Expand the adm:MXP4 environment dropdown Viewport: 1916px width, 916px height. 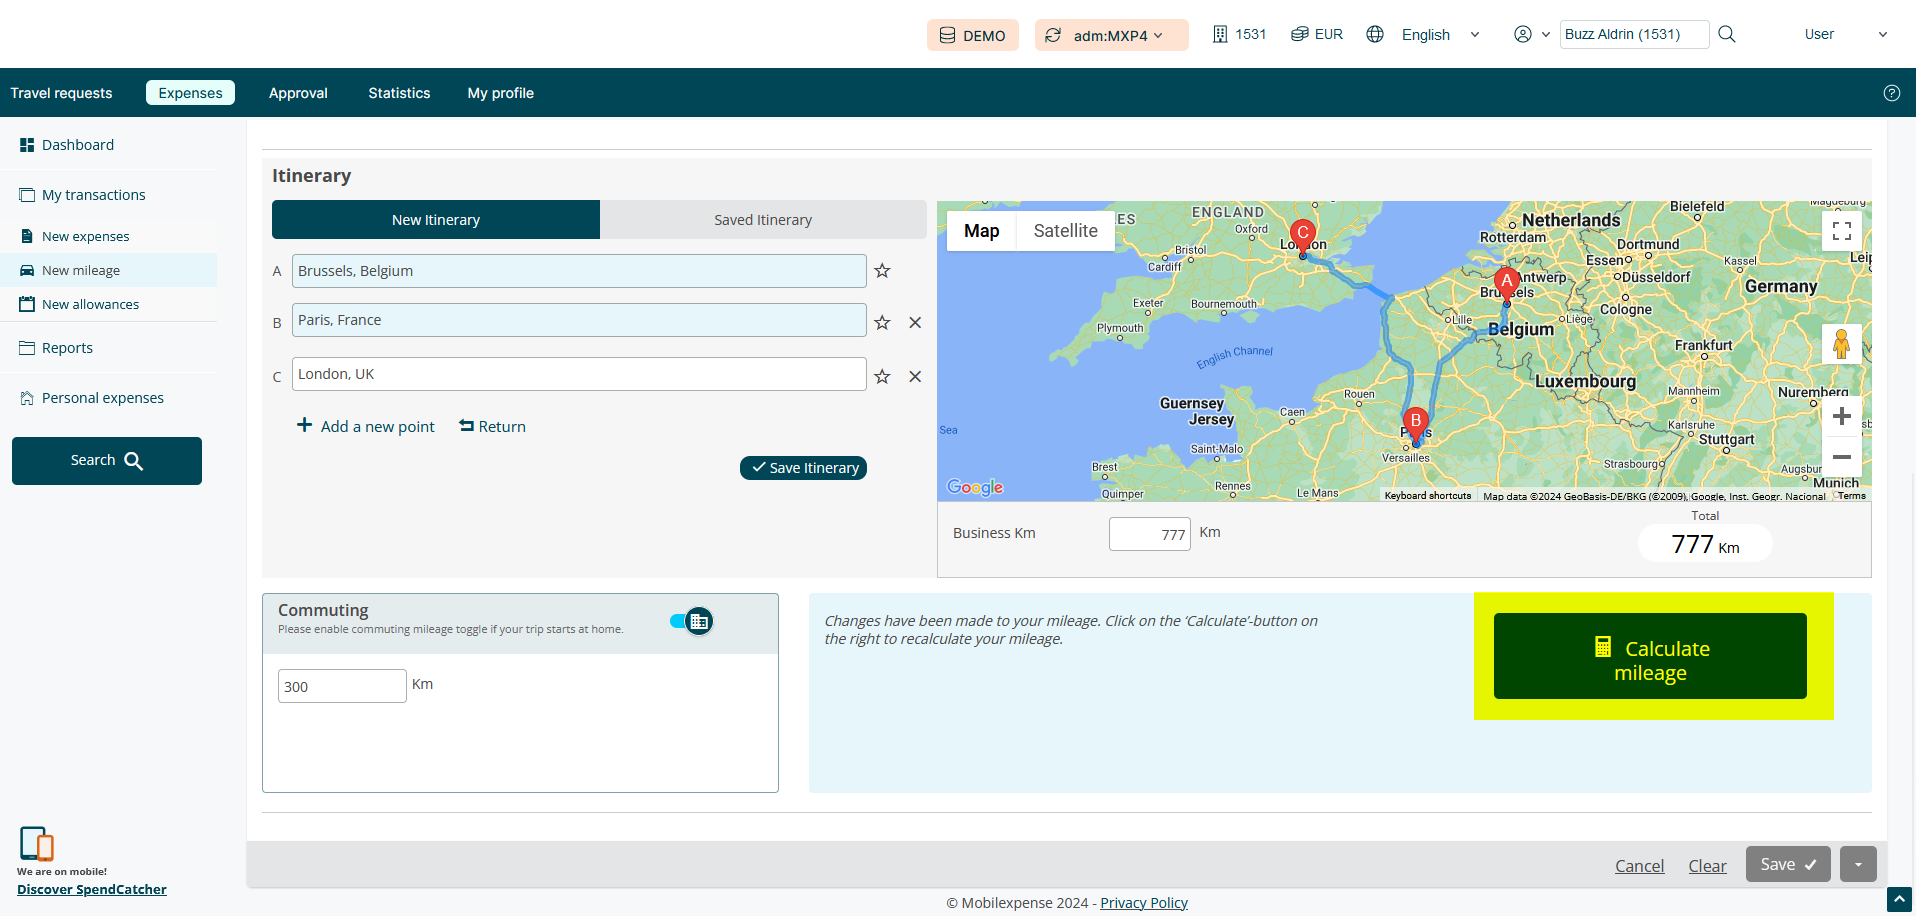1111,35
